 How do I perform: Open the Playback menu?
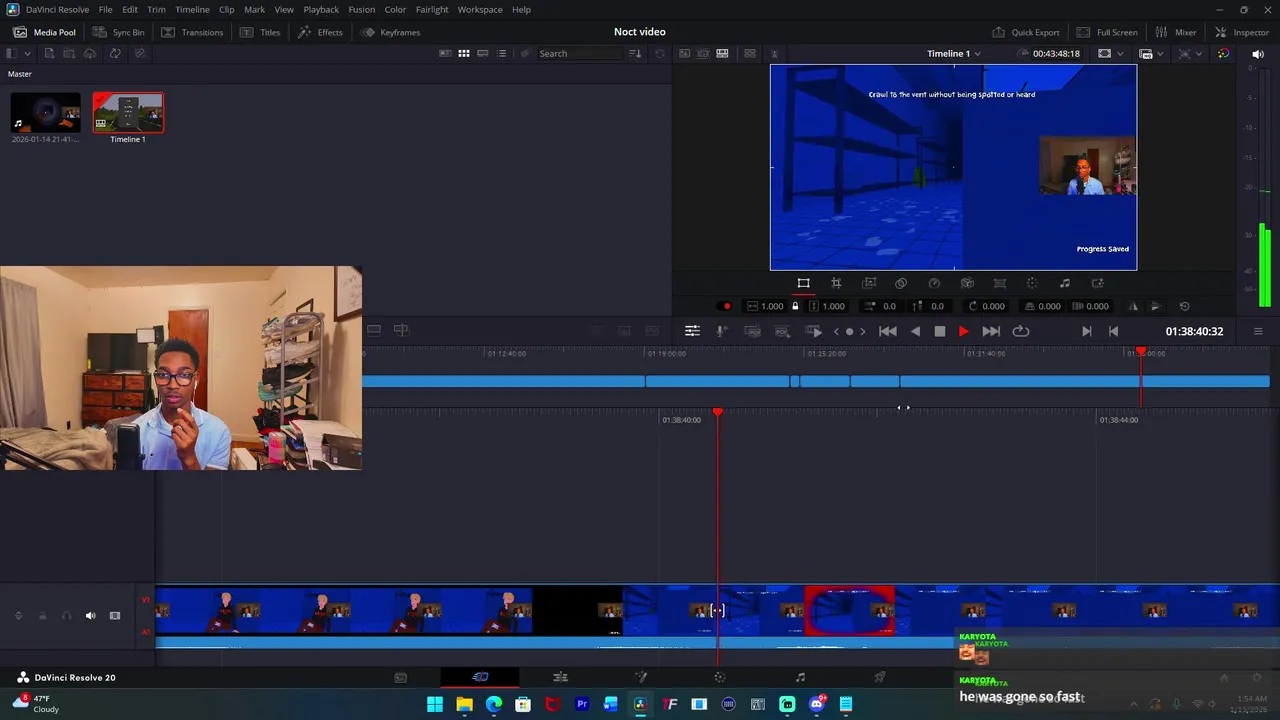[321, 9]
